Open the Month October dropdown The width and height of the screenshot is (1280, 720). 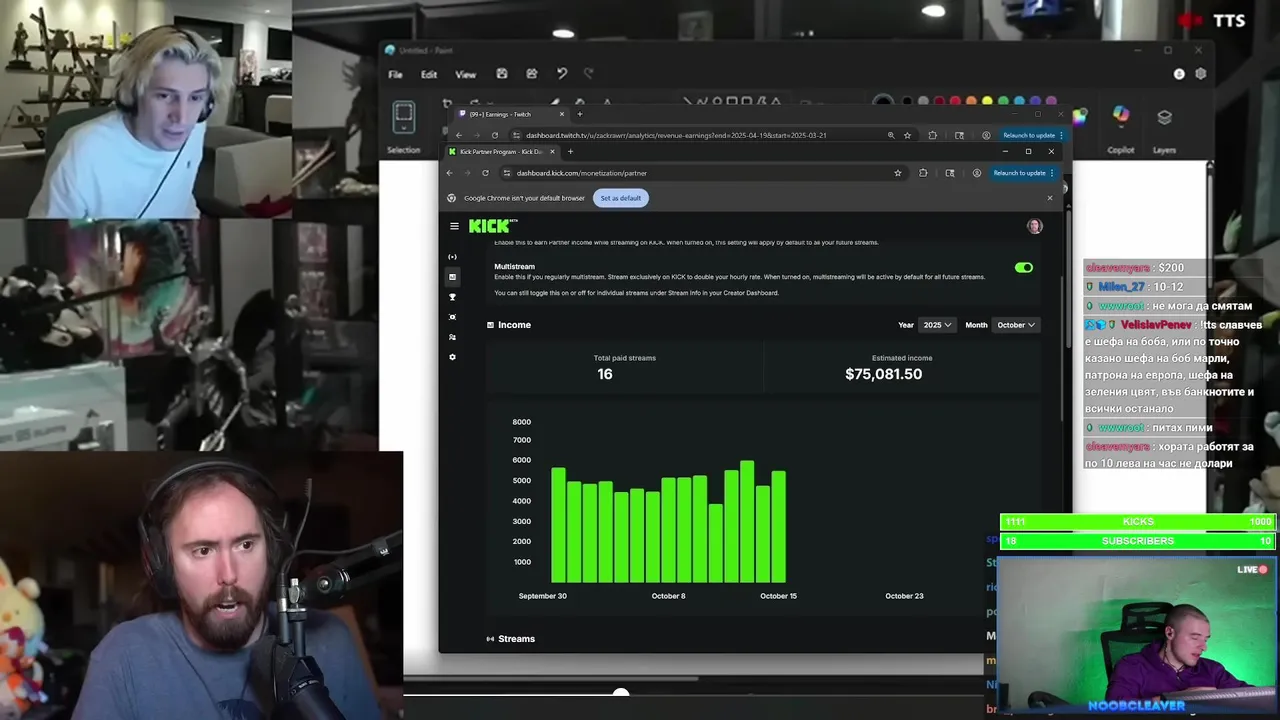coord(1016,325)
